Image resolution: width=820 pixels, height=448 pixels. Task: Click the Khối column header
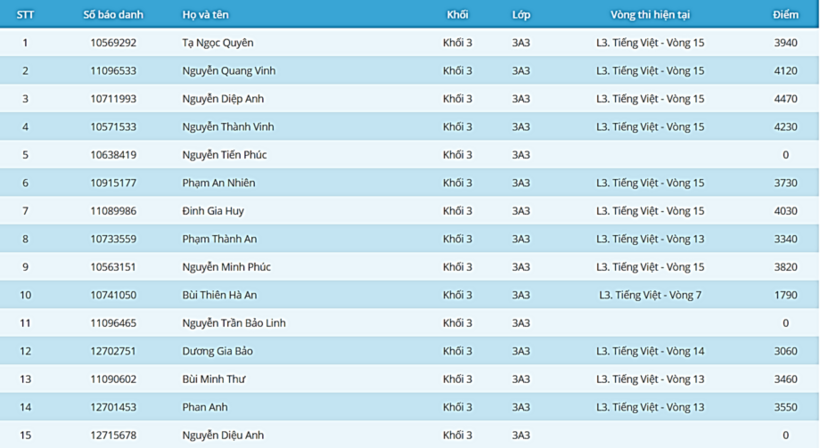[x=457, y=15]
